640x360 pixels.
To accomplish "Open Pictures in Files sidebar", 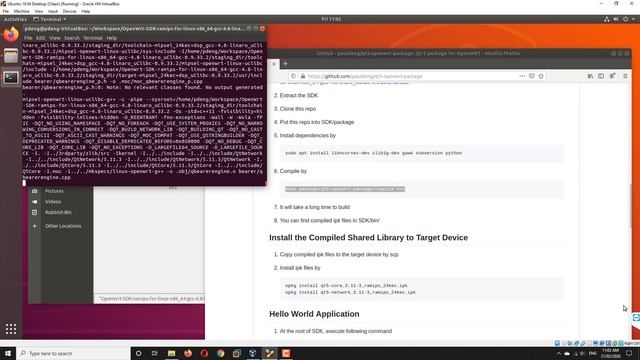I will (x=54, y=191).
